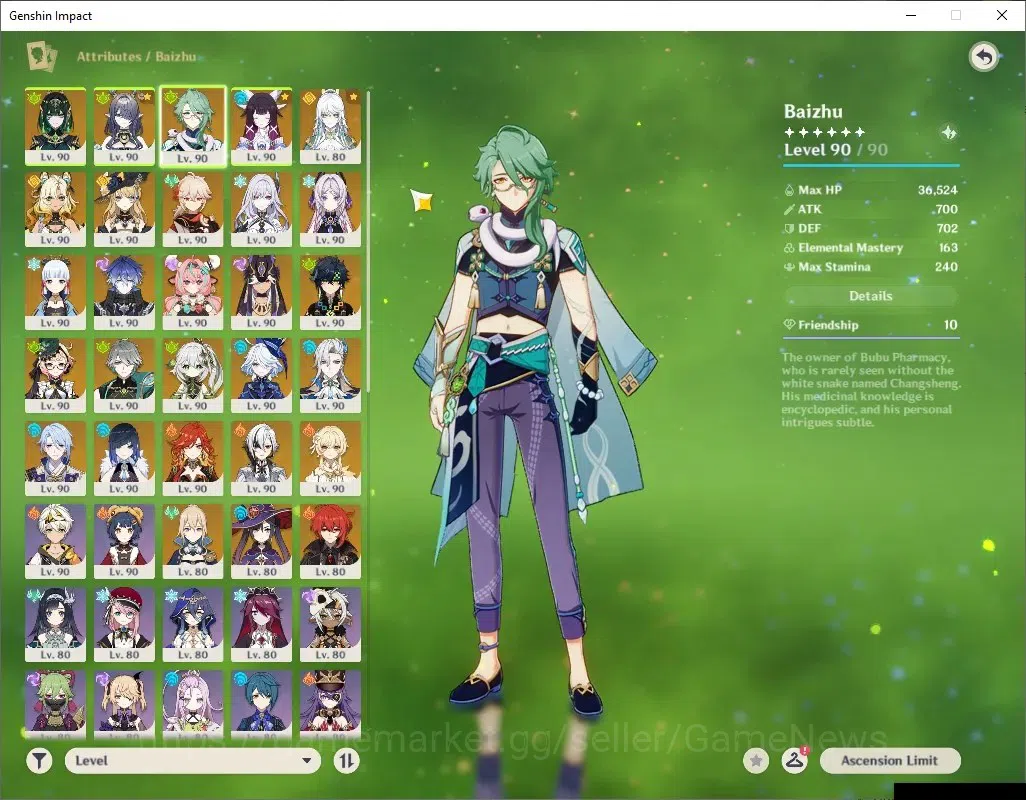
Task: Select Fischl's portrait
Action: pos(124,704)
